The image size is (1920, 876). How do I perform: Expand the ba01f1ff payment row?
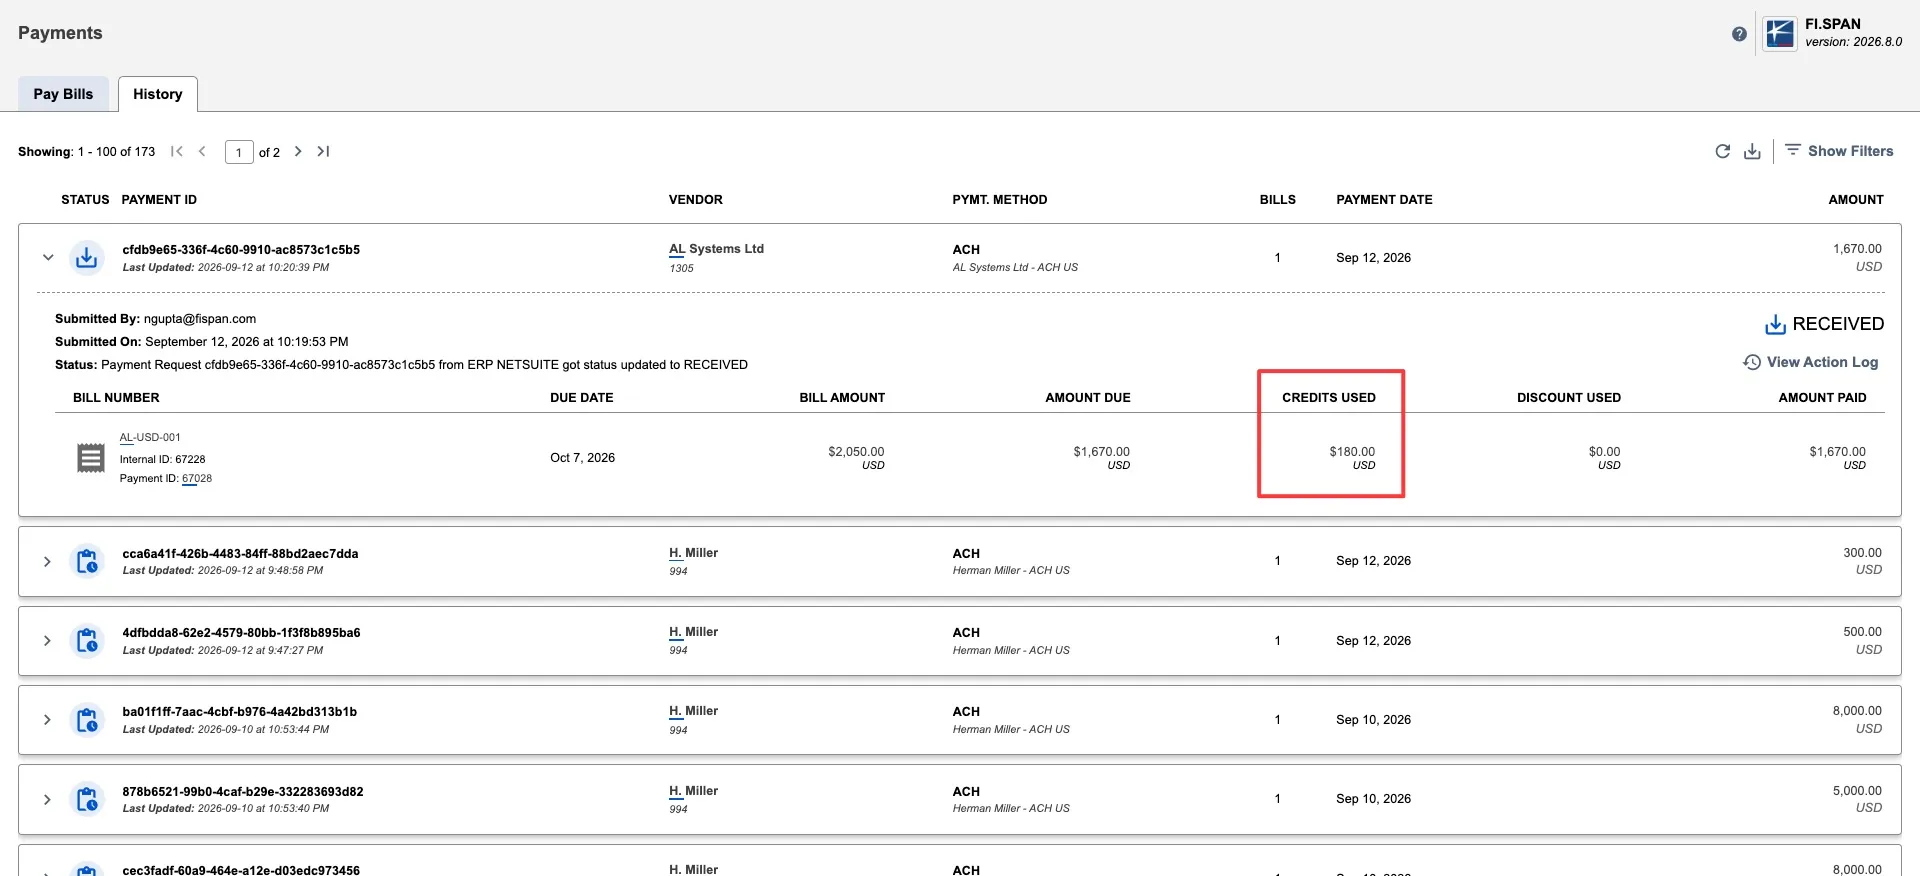tap(47, 720)
